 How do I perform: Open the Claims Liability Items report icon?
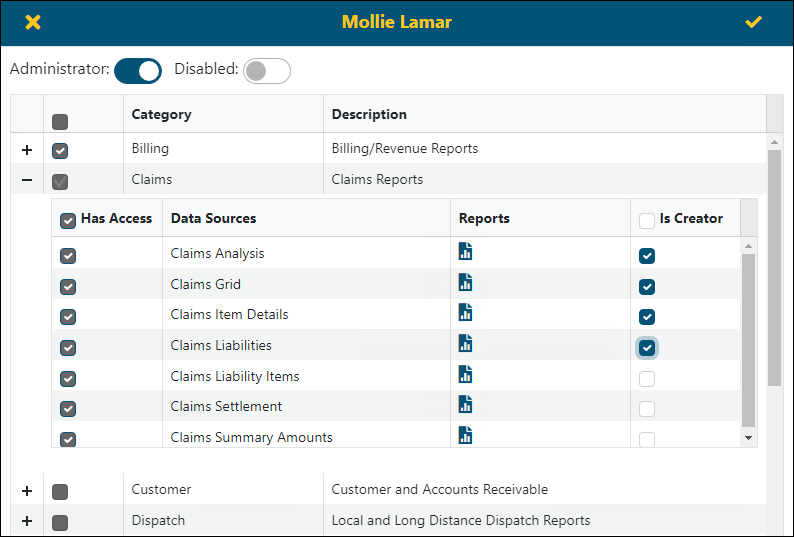[465, 374]
